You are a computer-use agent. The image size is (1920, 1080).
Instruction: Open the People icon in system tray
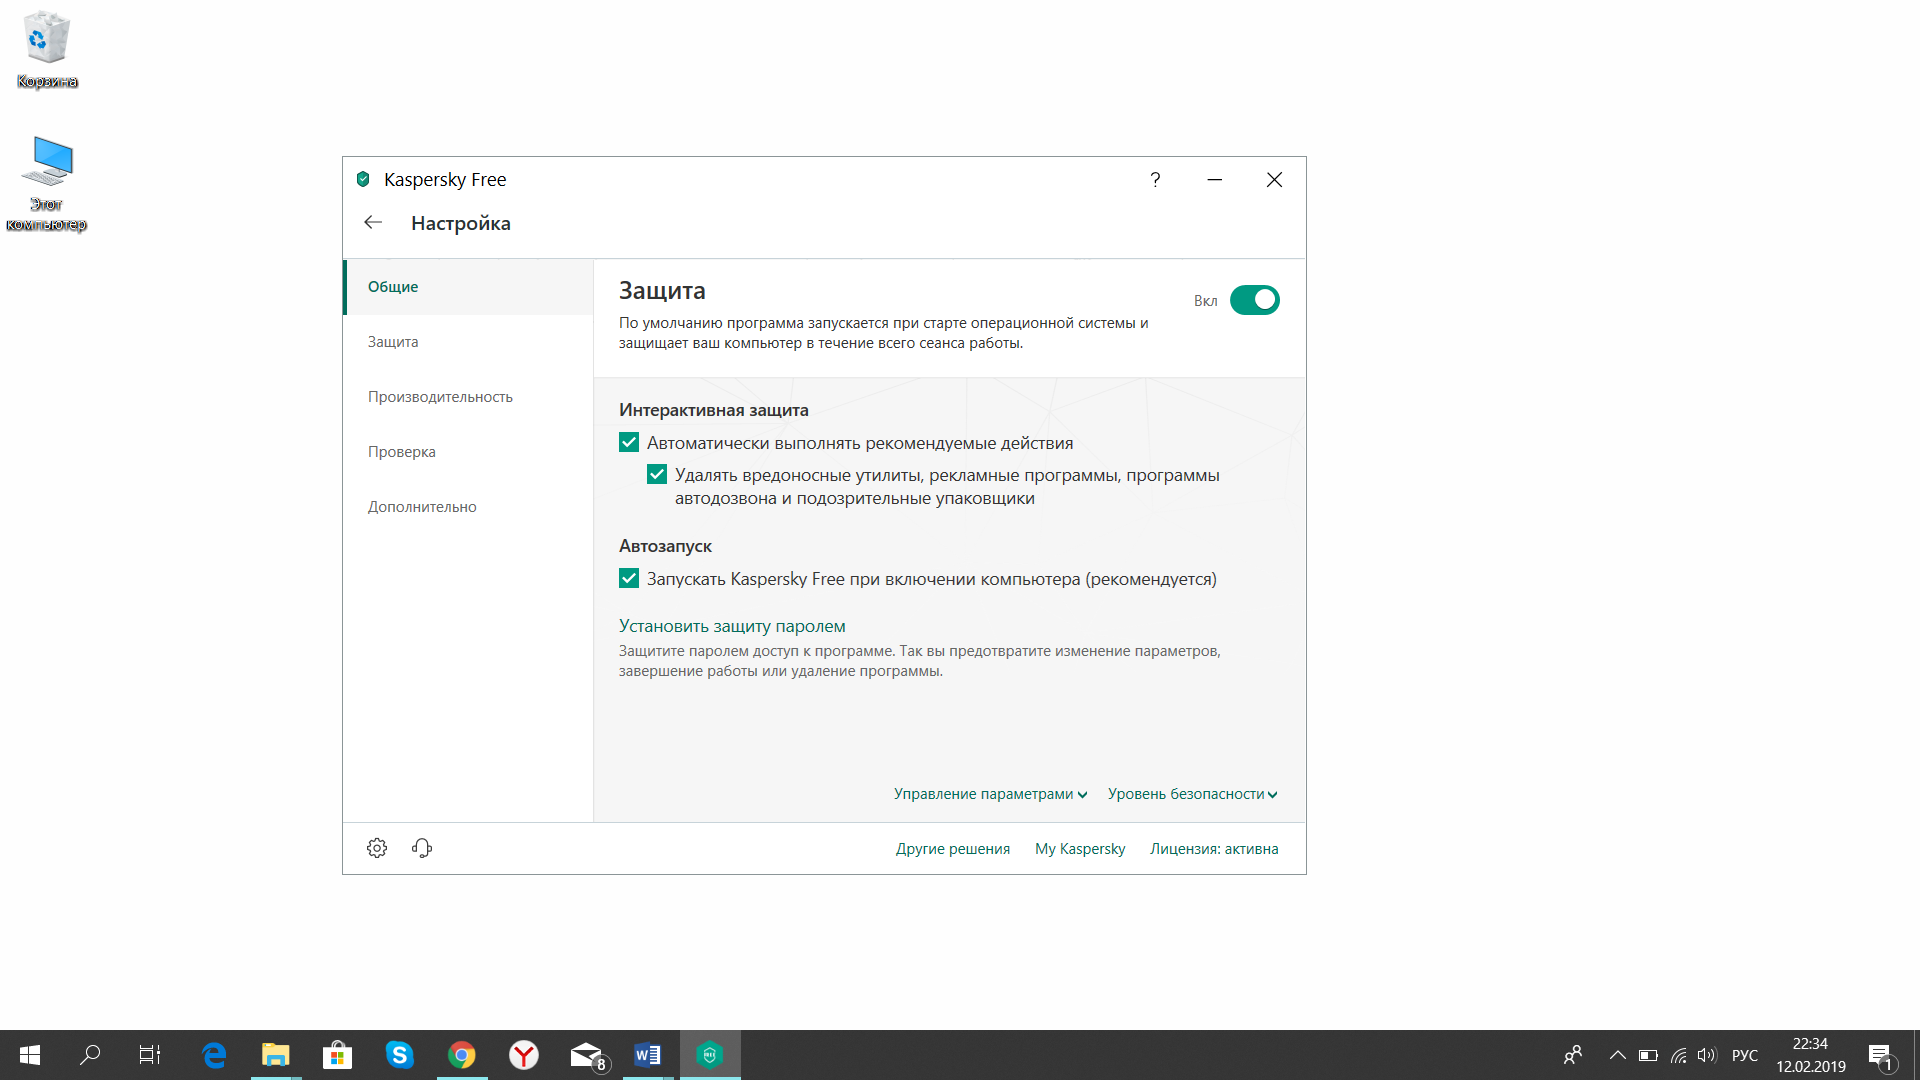pyautogui.click(x=1573, y=1055)
